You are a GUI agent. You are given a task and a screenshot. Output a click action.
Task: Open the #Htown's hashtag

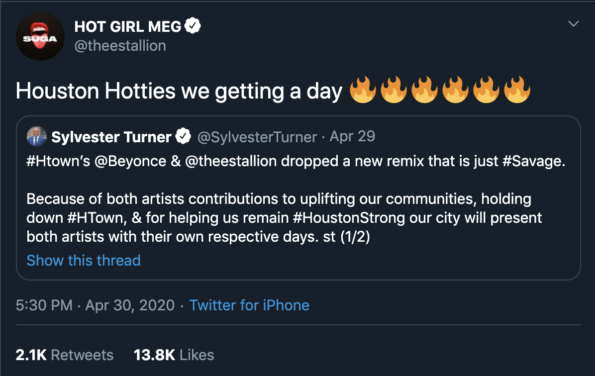pyautogui.click(x=58, y=161)
